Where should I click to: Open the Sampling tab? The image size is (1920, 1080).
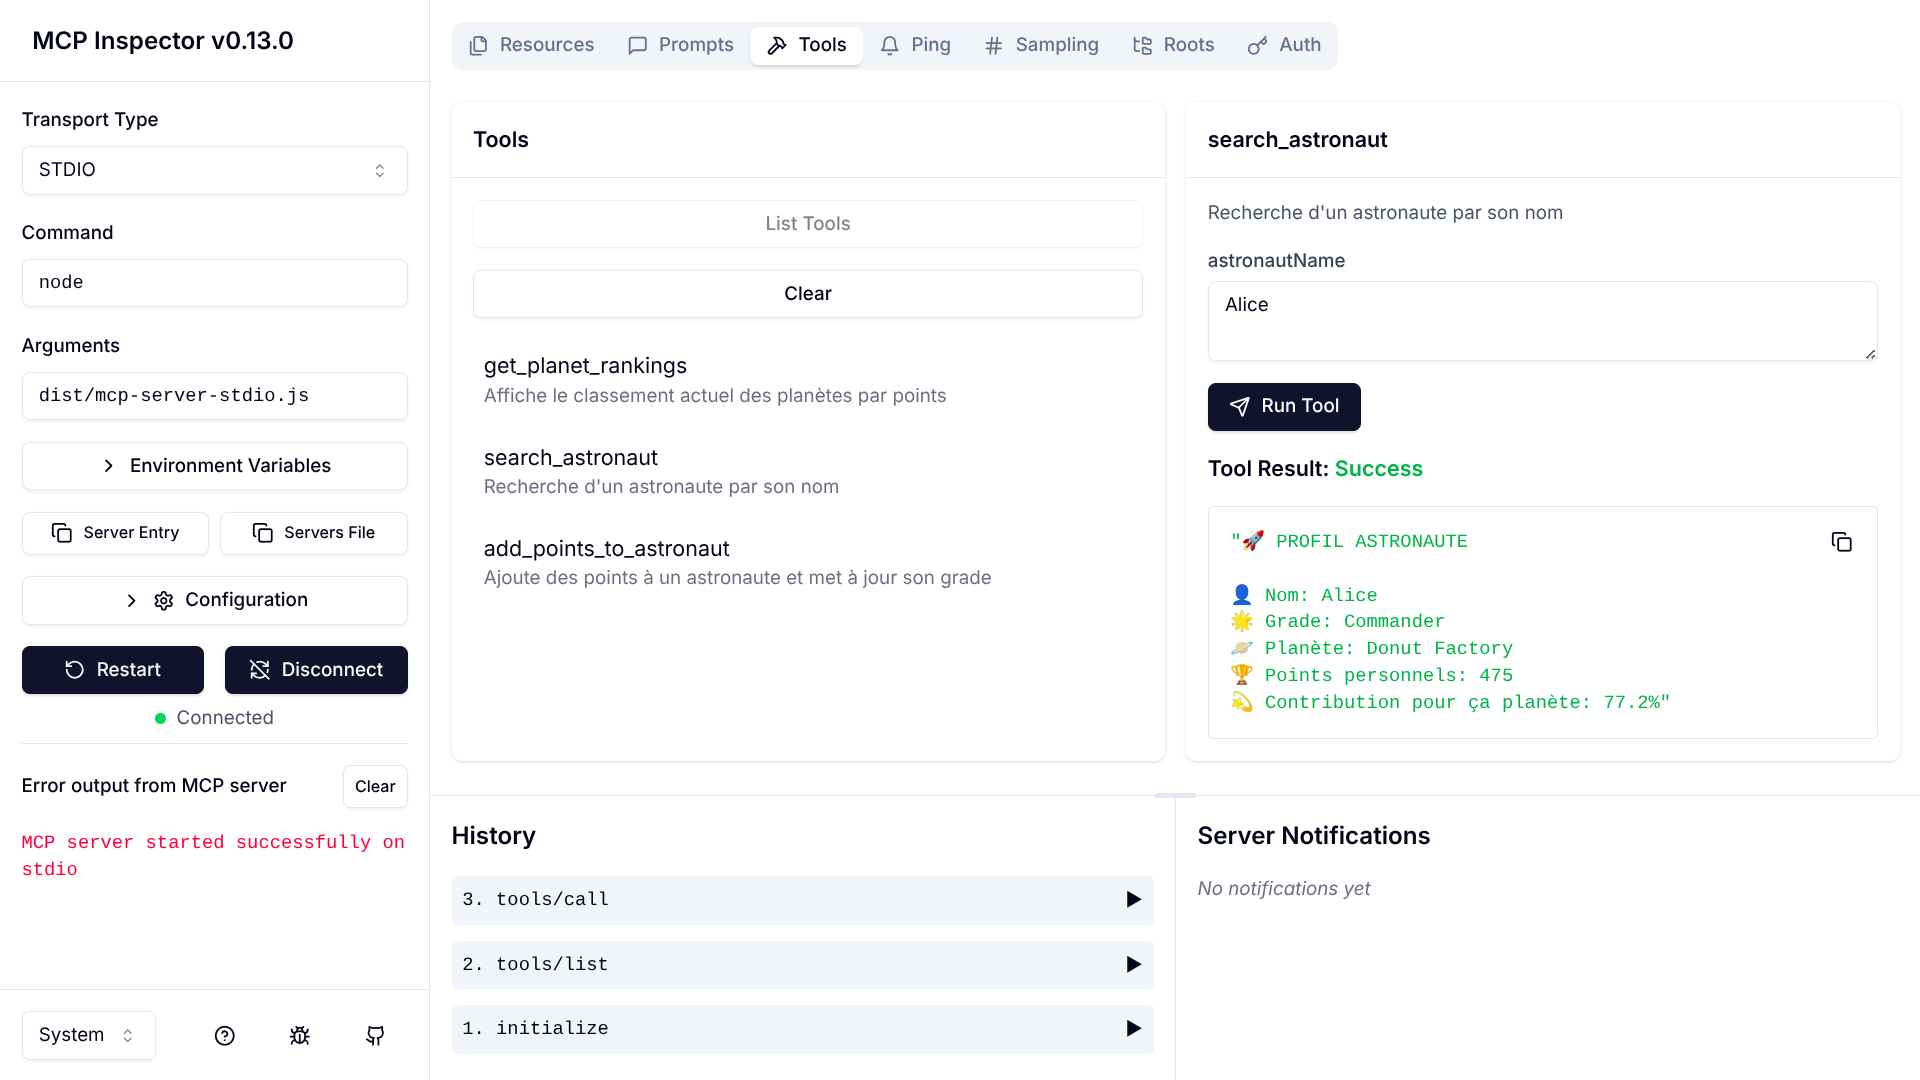pos(1041,45)
